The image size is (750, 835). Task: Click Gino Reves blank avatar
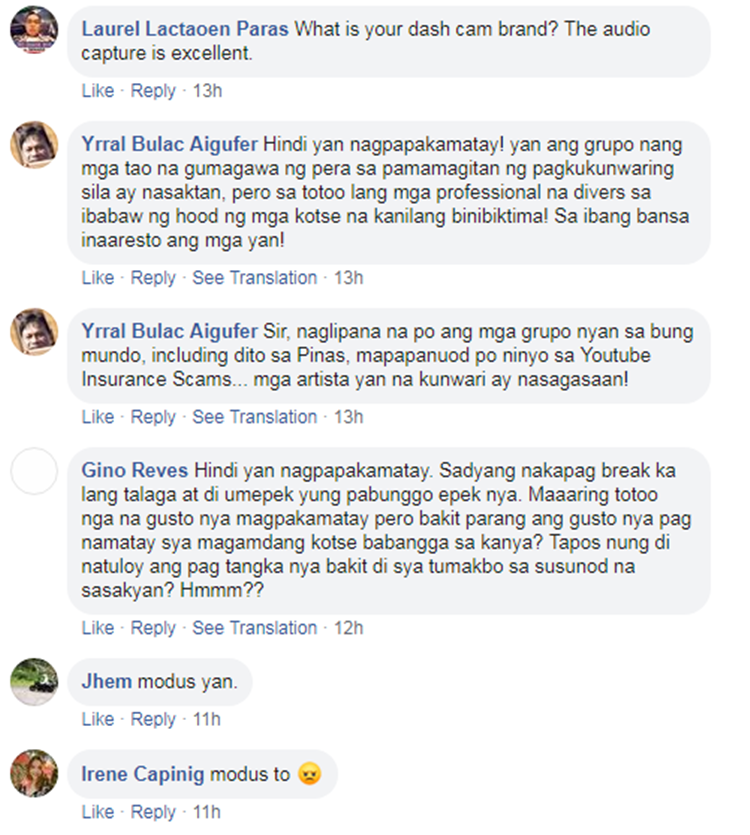(x=34, y=471)
